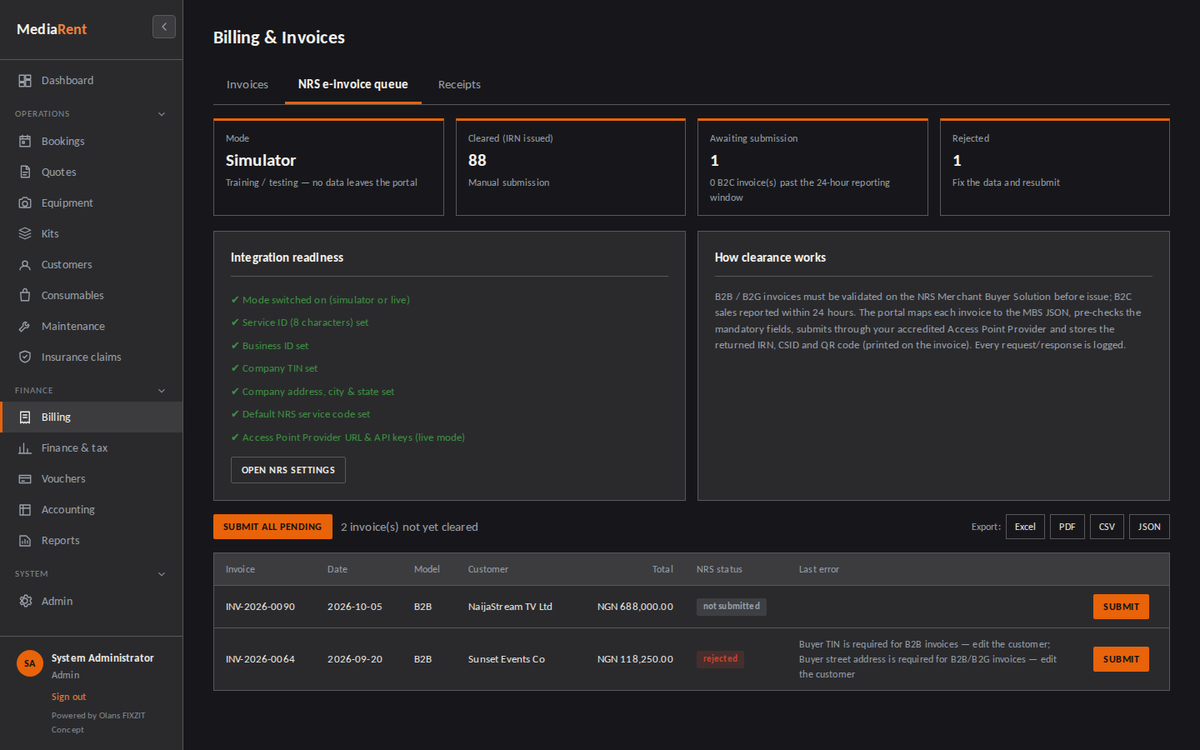Image resolution: width=1200 pixels, height=750 pixels.
Task: Click the Mode Simulator card
Action: coord(329,167)
